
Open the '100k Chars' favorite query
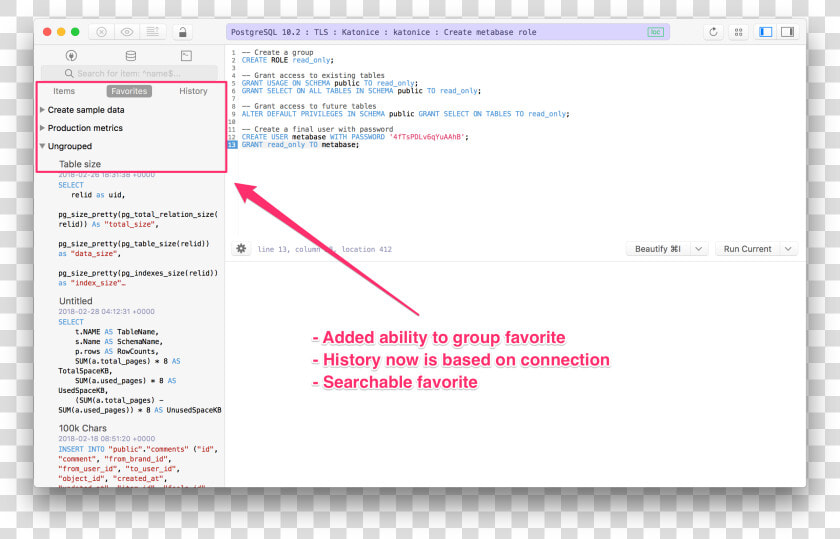[x=82, y=428]
